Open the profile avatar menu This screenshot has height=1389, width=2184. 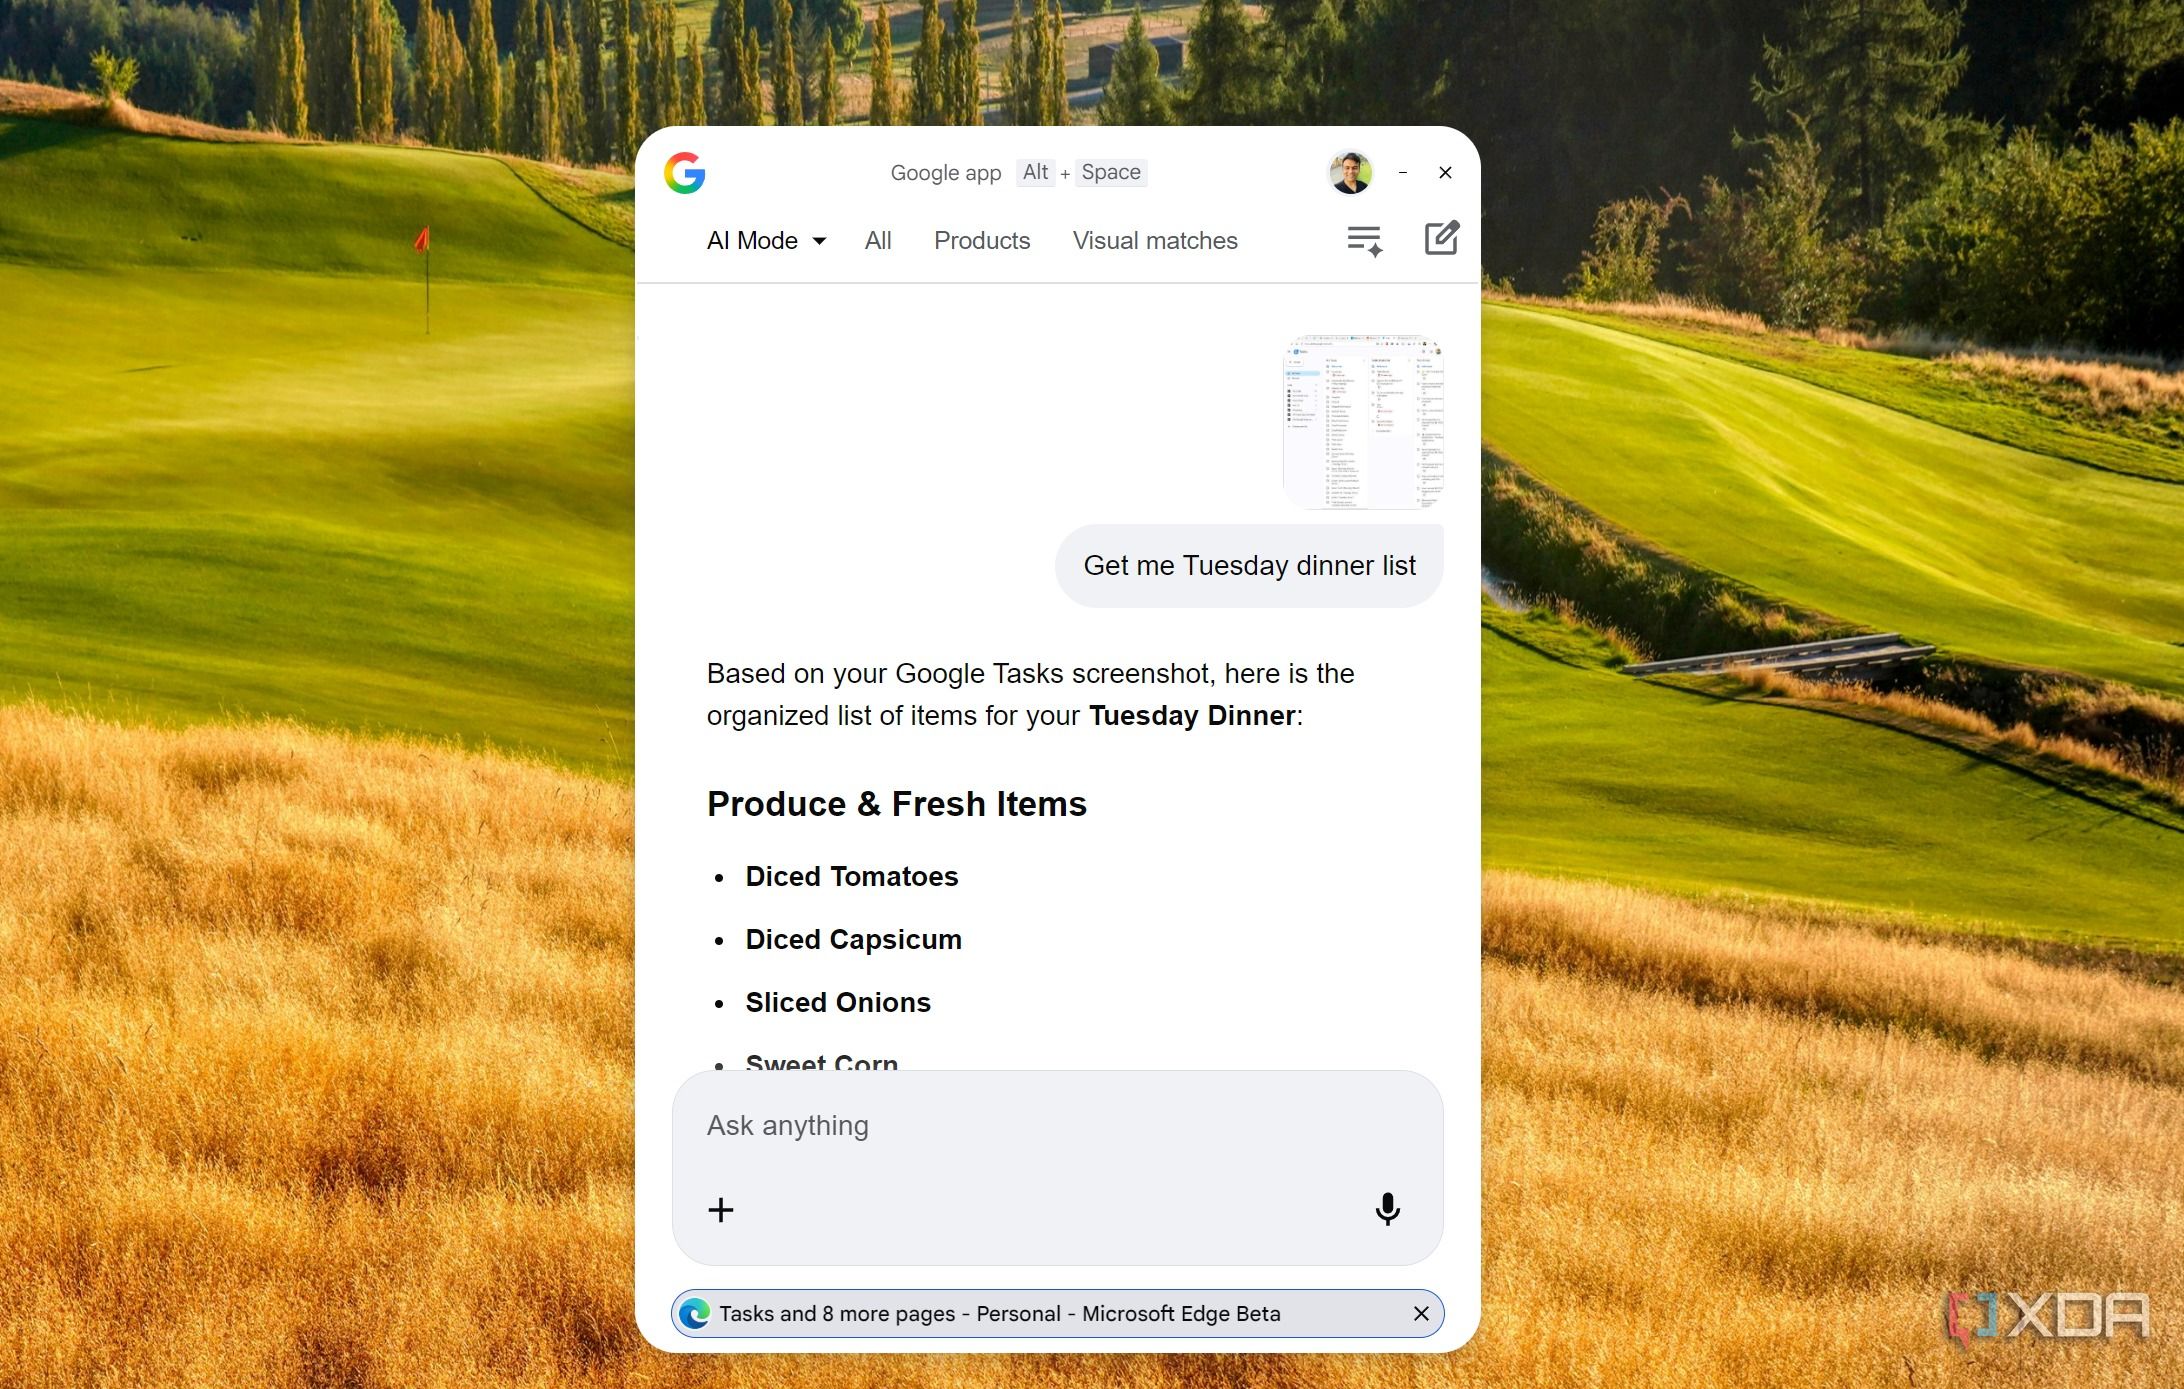tap(1350, 173)
